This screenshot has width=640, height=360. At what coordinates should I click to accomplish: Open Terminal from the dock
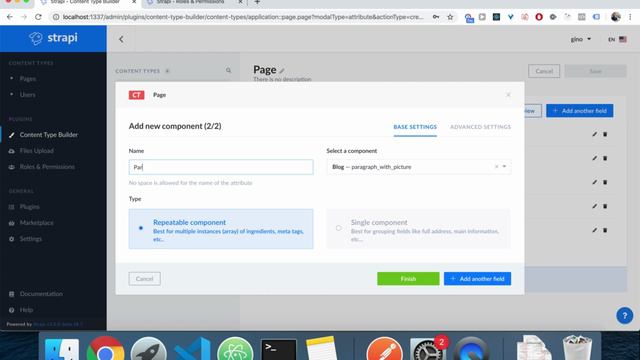coord(279,349)
